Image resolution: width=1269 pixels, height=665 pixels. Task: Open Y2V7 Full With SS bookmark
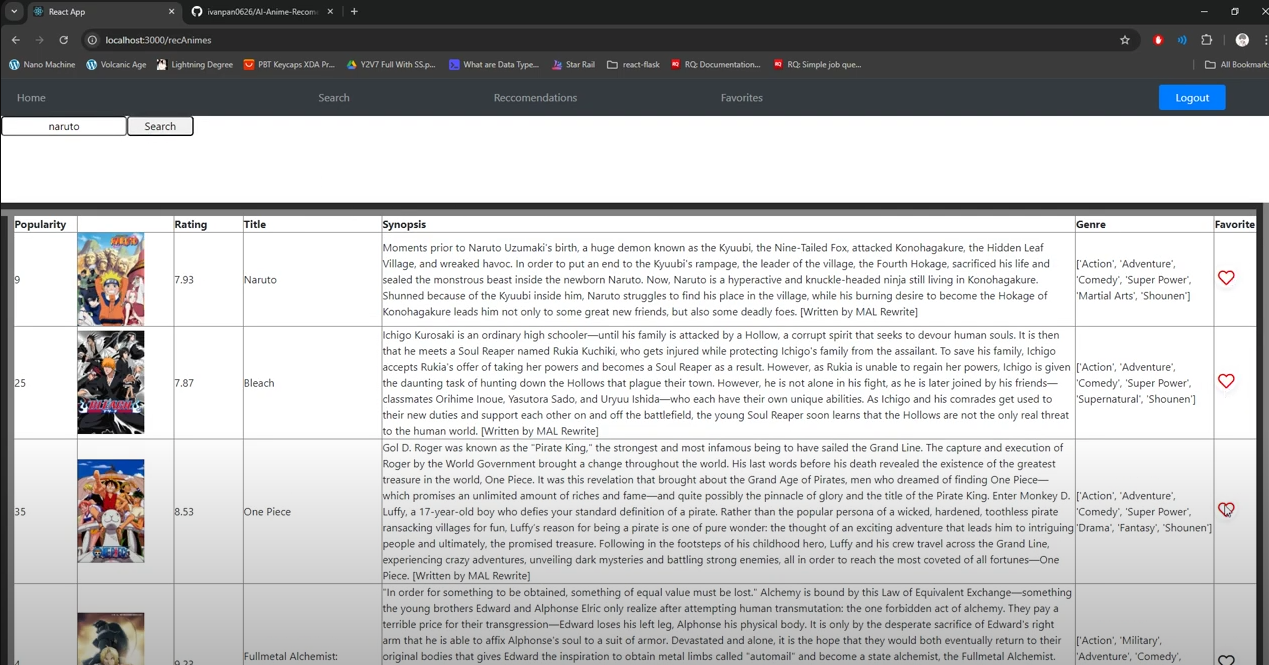391,64
